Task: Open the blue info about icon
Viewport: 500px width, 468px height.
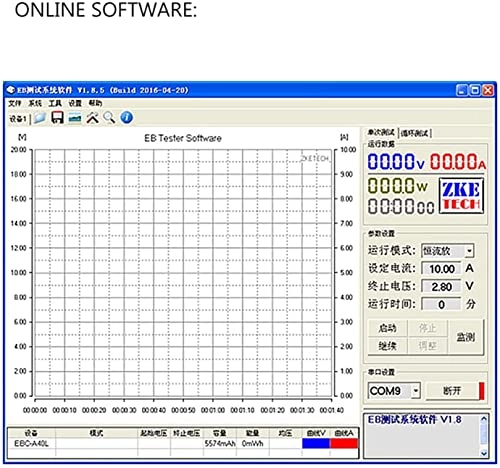Action: tap(127, 118)
